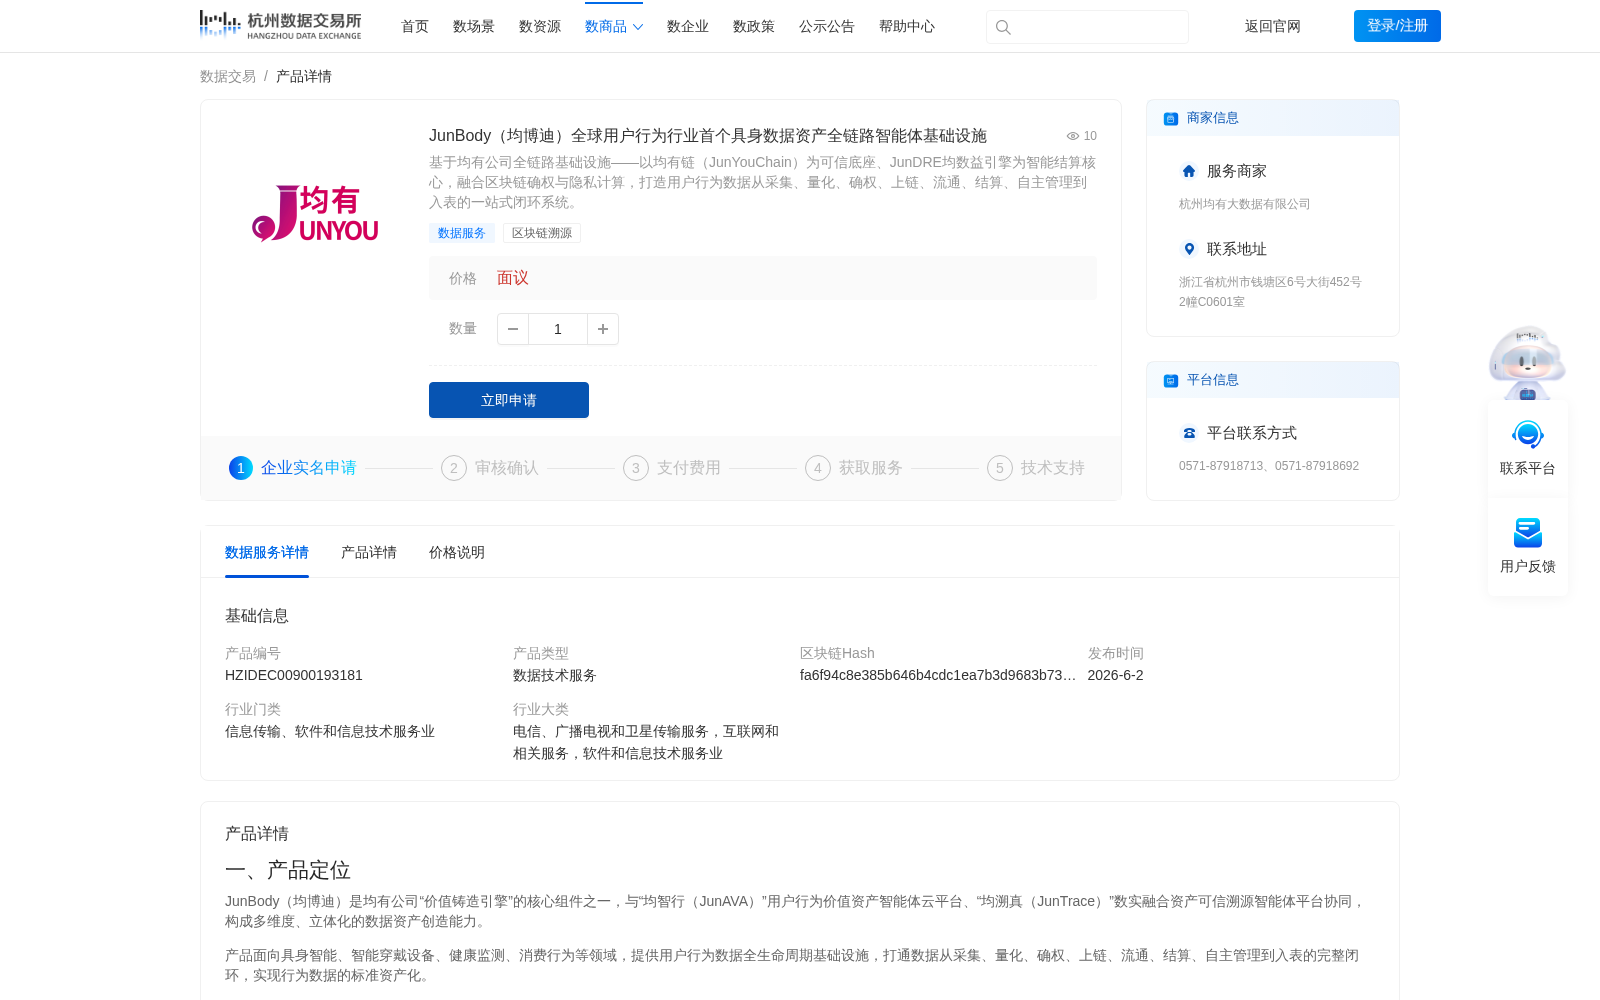
Task: Click step 2 审核确认 circle
Action: 454,468
